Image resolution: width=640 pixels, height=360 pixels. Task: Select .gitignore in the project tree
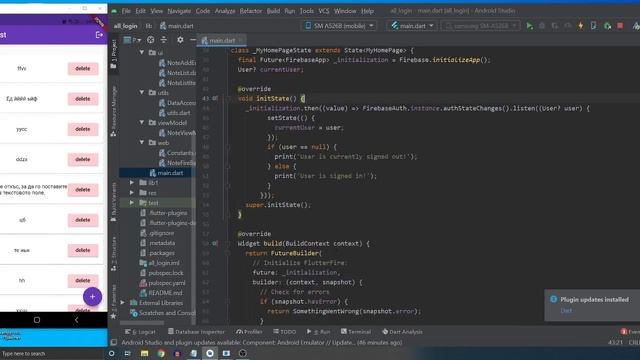[x=157, y=233]
